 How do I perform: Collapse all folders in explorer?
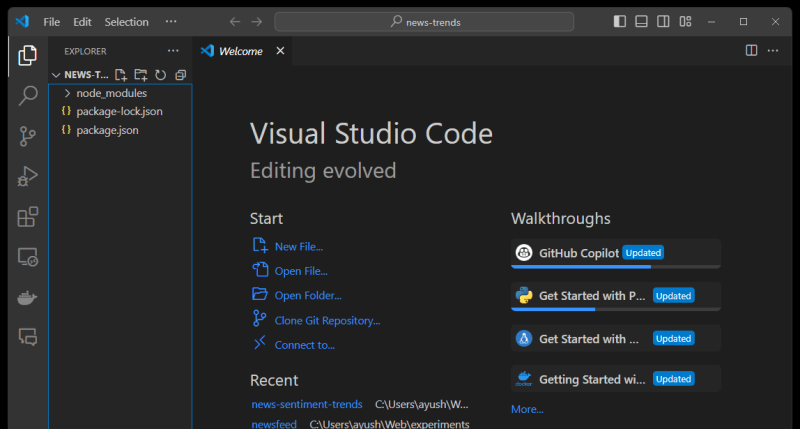(181, 75)
